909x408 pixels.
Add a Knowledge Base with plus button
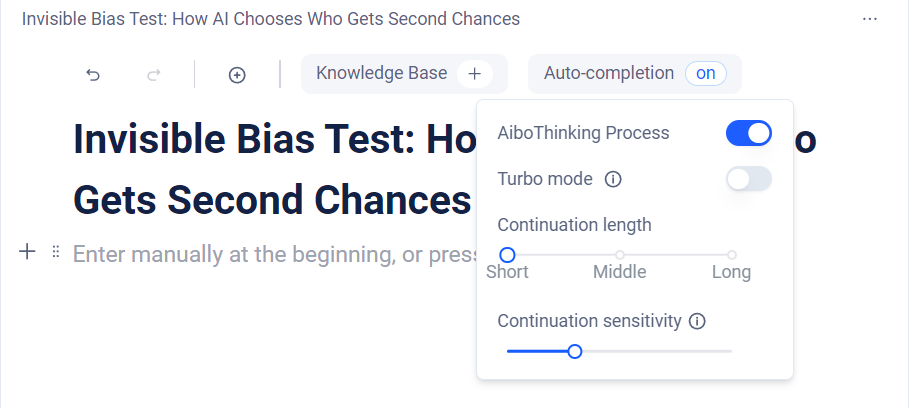pyautogui.click(x=475, y=74)
